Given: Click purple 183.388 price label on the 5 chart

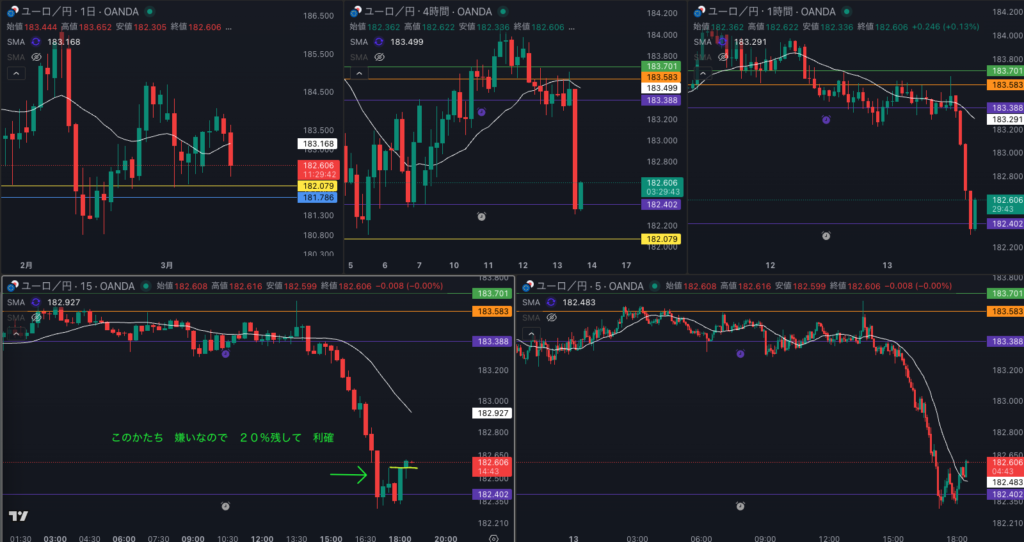Looking at the screenshot, I should pyautogui.click(x=1004, y=342).
